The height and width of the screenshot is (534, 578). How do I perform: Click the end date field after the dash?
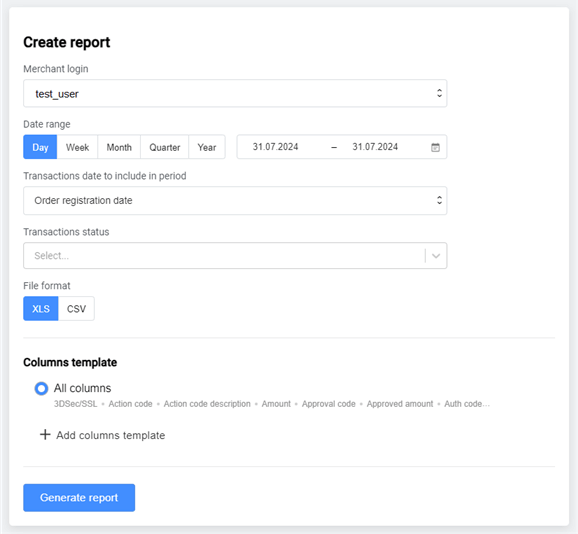click(375, 147)
